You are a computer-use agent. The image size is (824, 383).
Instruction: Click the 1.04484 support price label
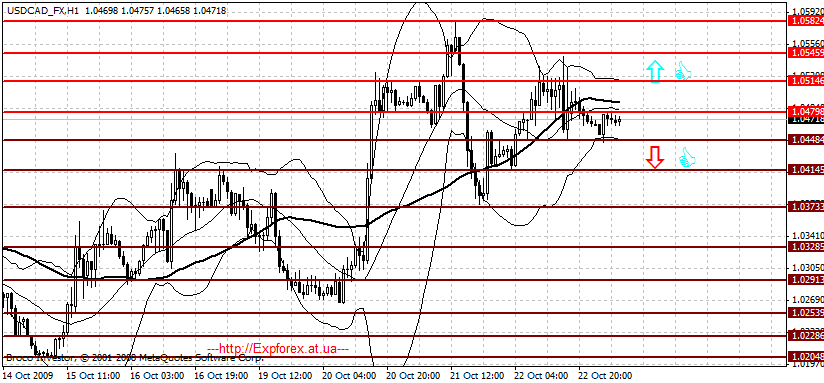tap(806, 140)
